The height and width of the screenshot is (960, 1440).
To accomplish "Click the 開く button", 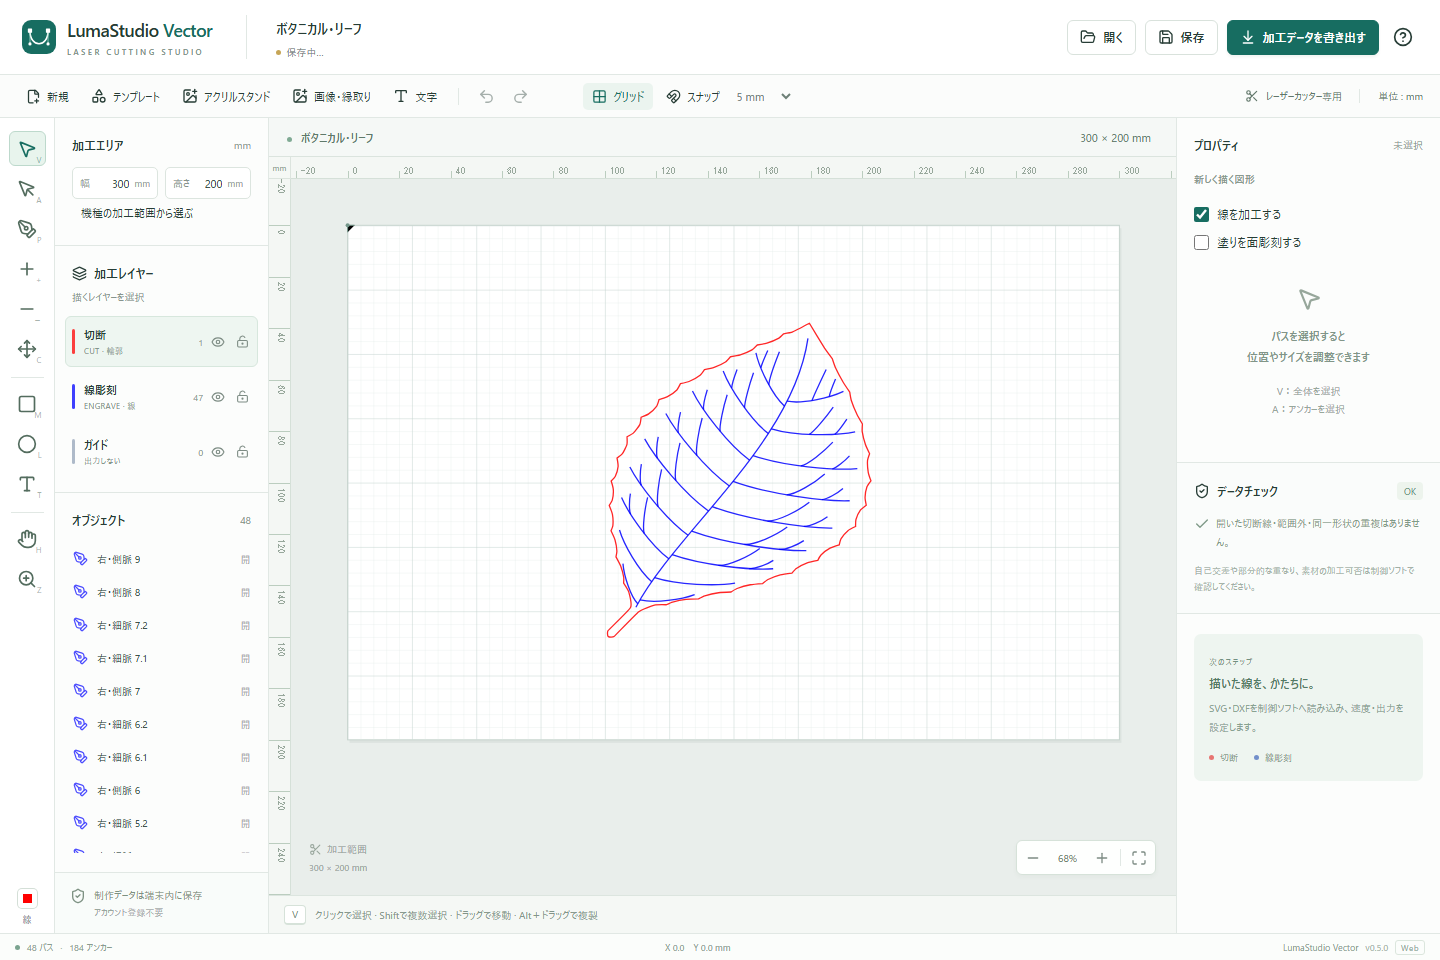I will (1101, 37).
